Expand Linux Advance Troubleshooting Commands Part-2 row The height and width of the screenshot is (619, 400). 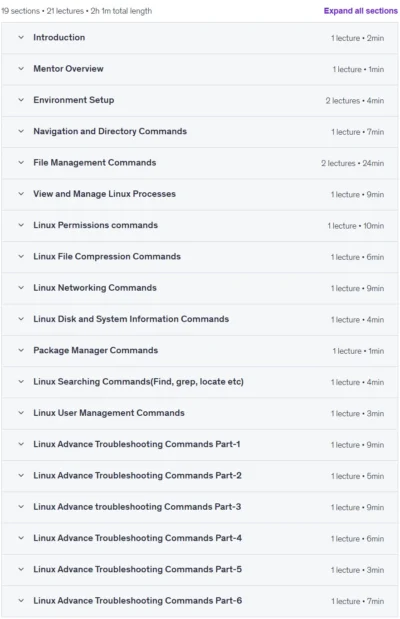[x=199, y=476]
